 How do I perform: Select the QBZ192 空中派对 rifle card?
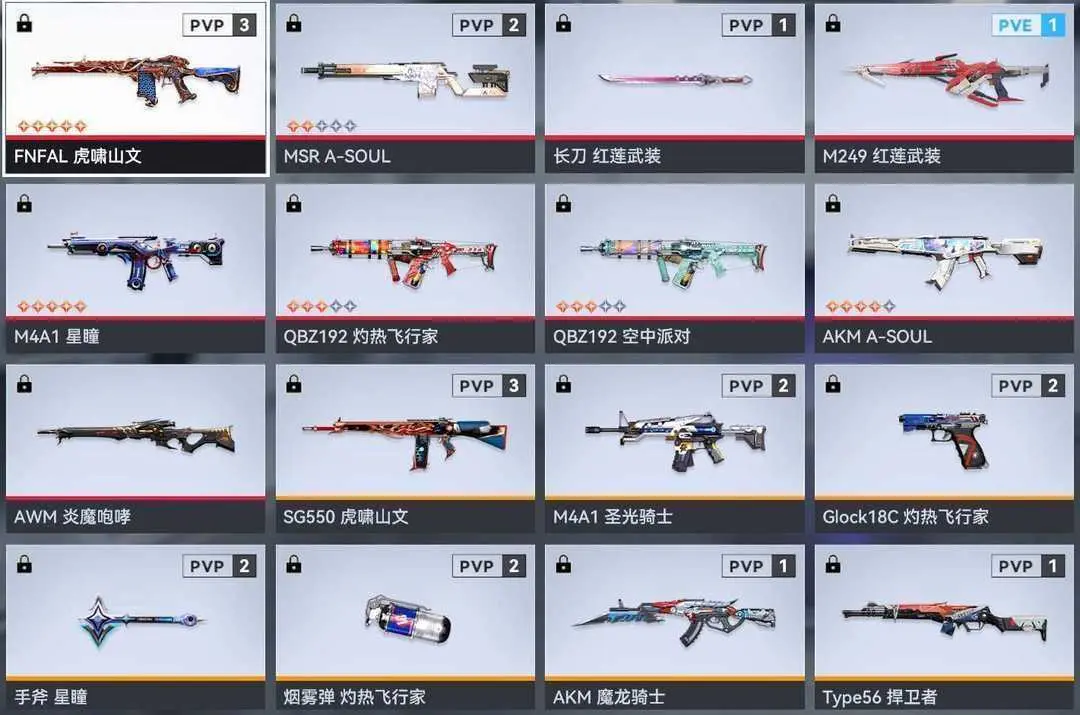pyautogui.click(x=674, y=268)
